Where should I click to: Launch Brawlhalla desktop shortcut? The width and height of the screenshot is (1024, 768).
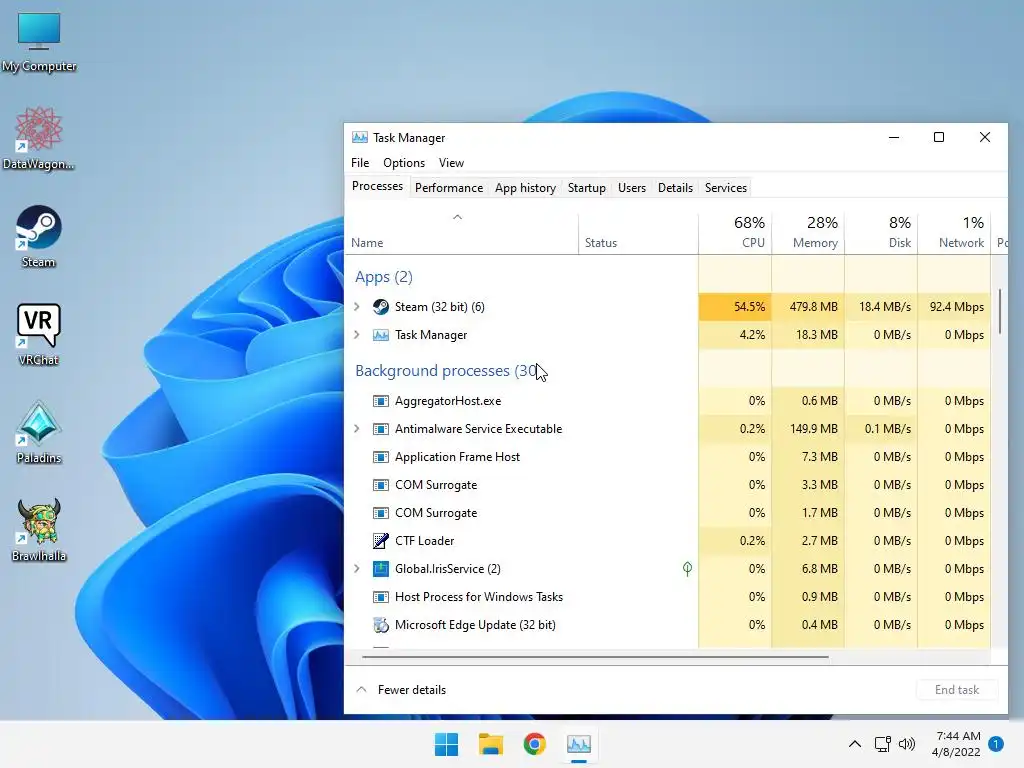[x=39, y=530]
